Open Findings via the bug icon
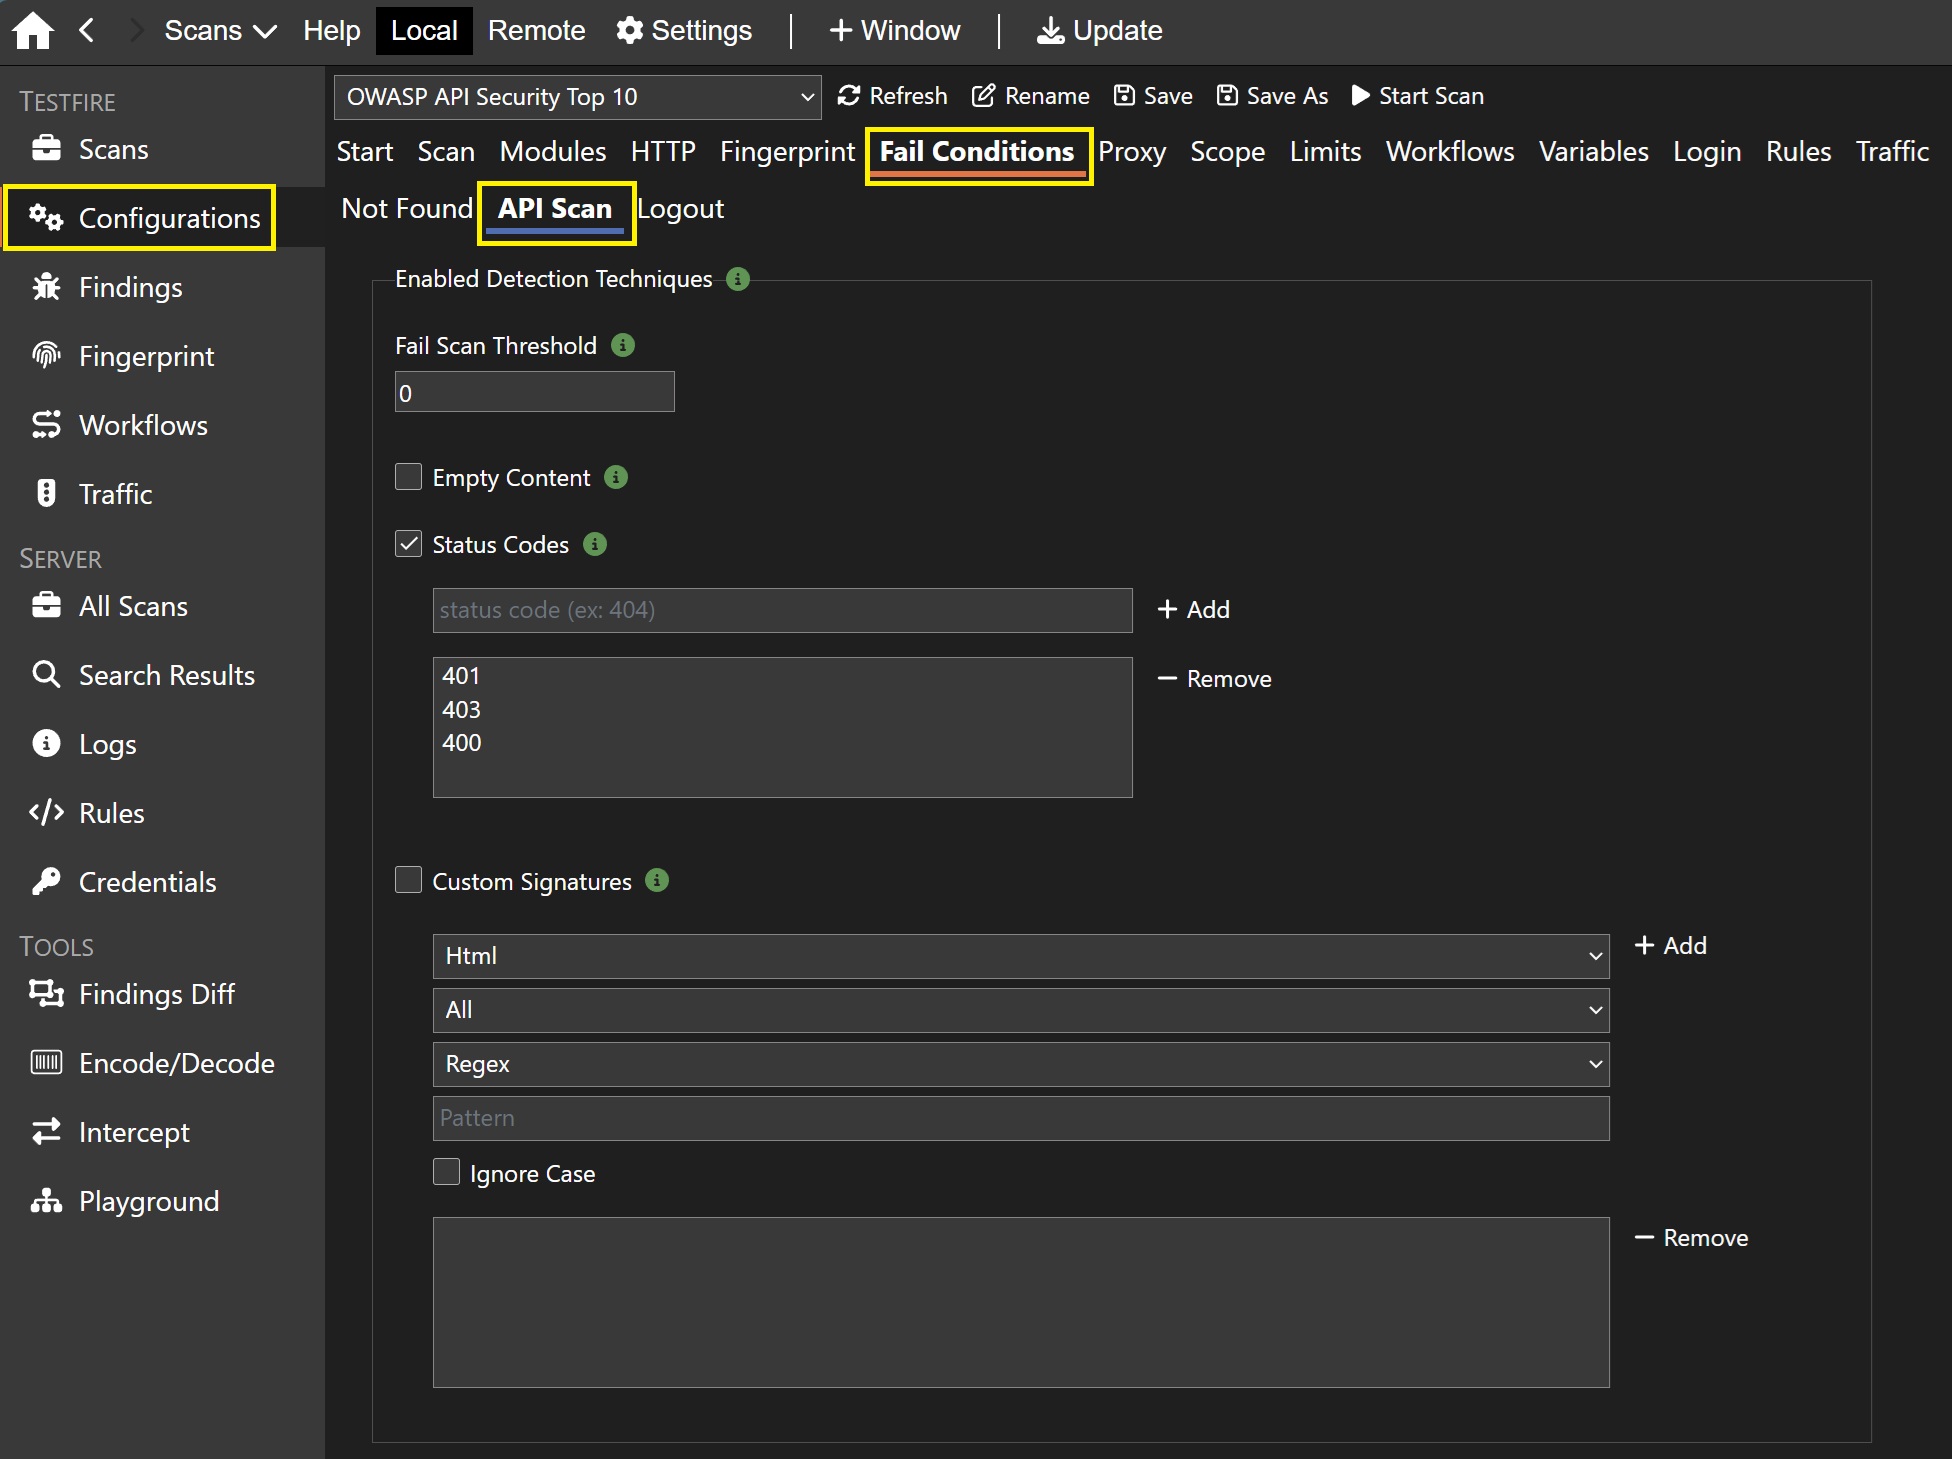The image size is (1952, 1459). click(46, 287)
